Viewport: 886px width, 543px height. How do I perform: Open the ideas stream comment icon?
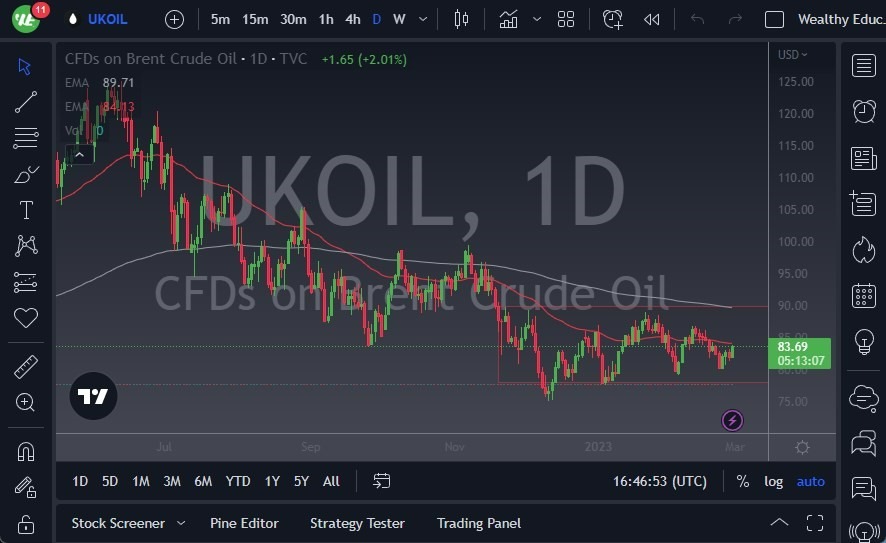(x=863, y=488)
